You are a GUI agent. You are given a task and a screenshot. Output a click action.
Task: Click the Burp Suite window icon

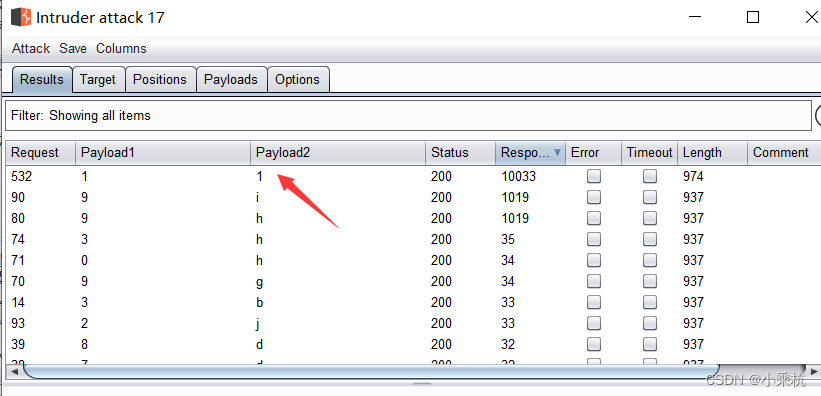click(x=21, y=17)
